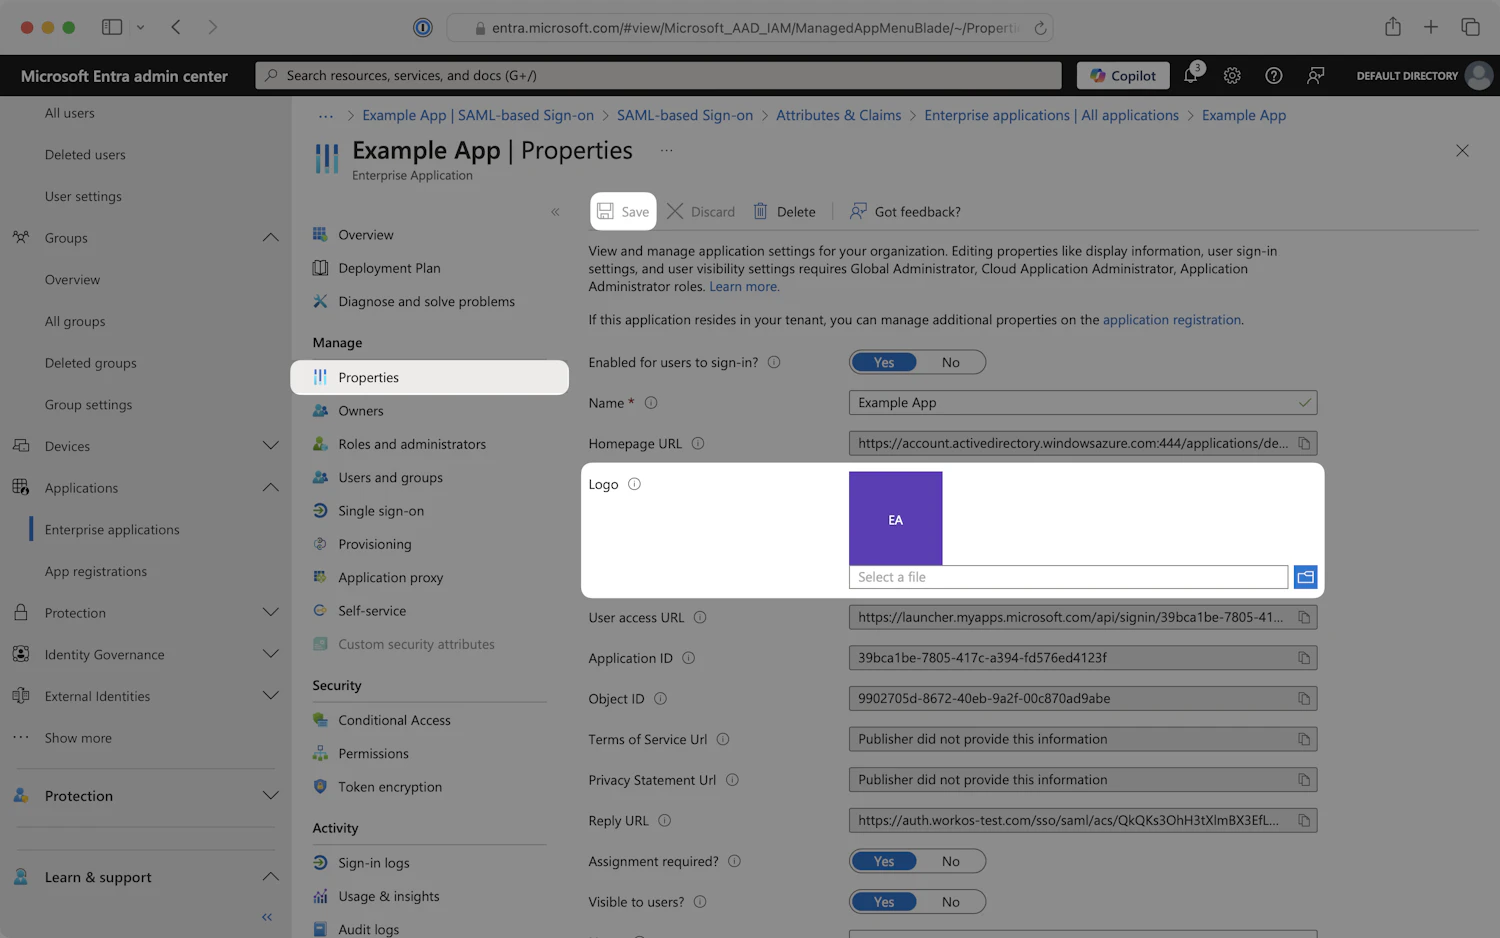Open Owners menu item

(360, 411)
